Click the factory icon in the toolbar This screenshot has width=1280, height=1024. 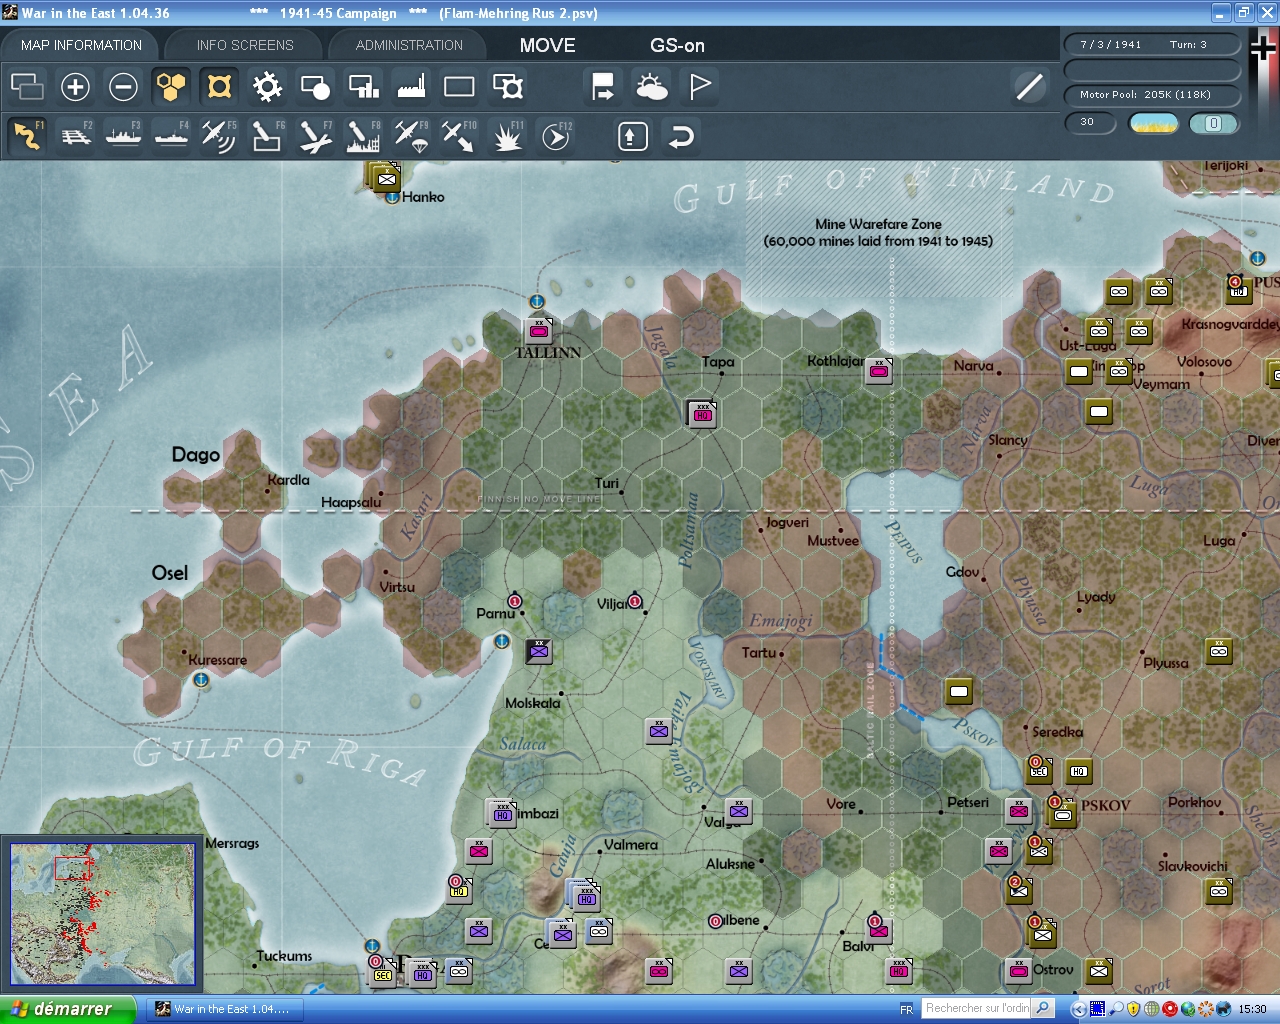point(411,87)
